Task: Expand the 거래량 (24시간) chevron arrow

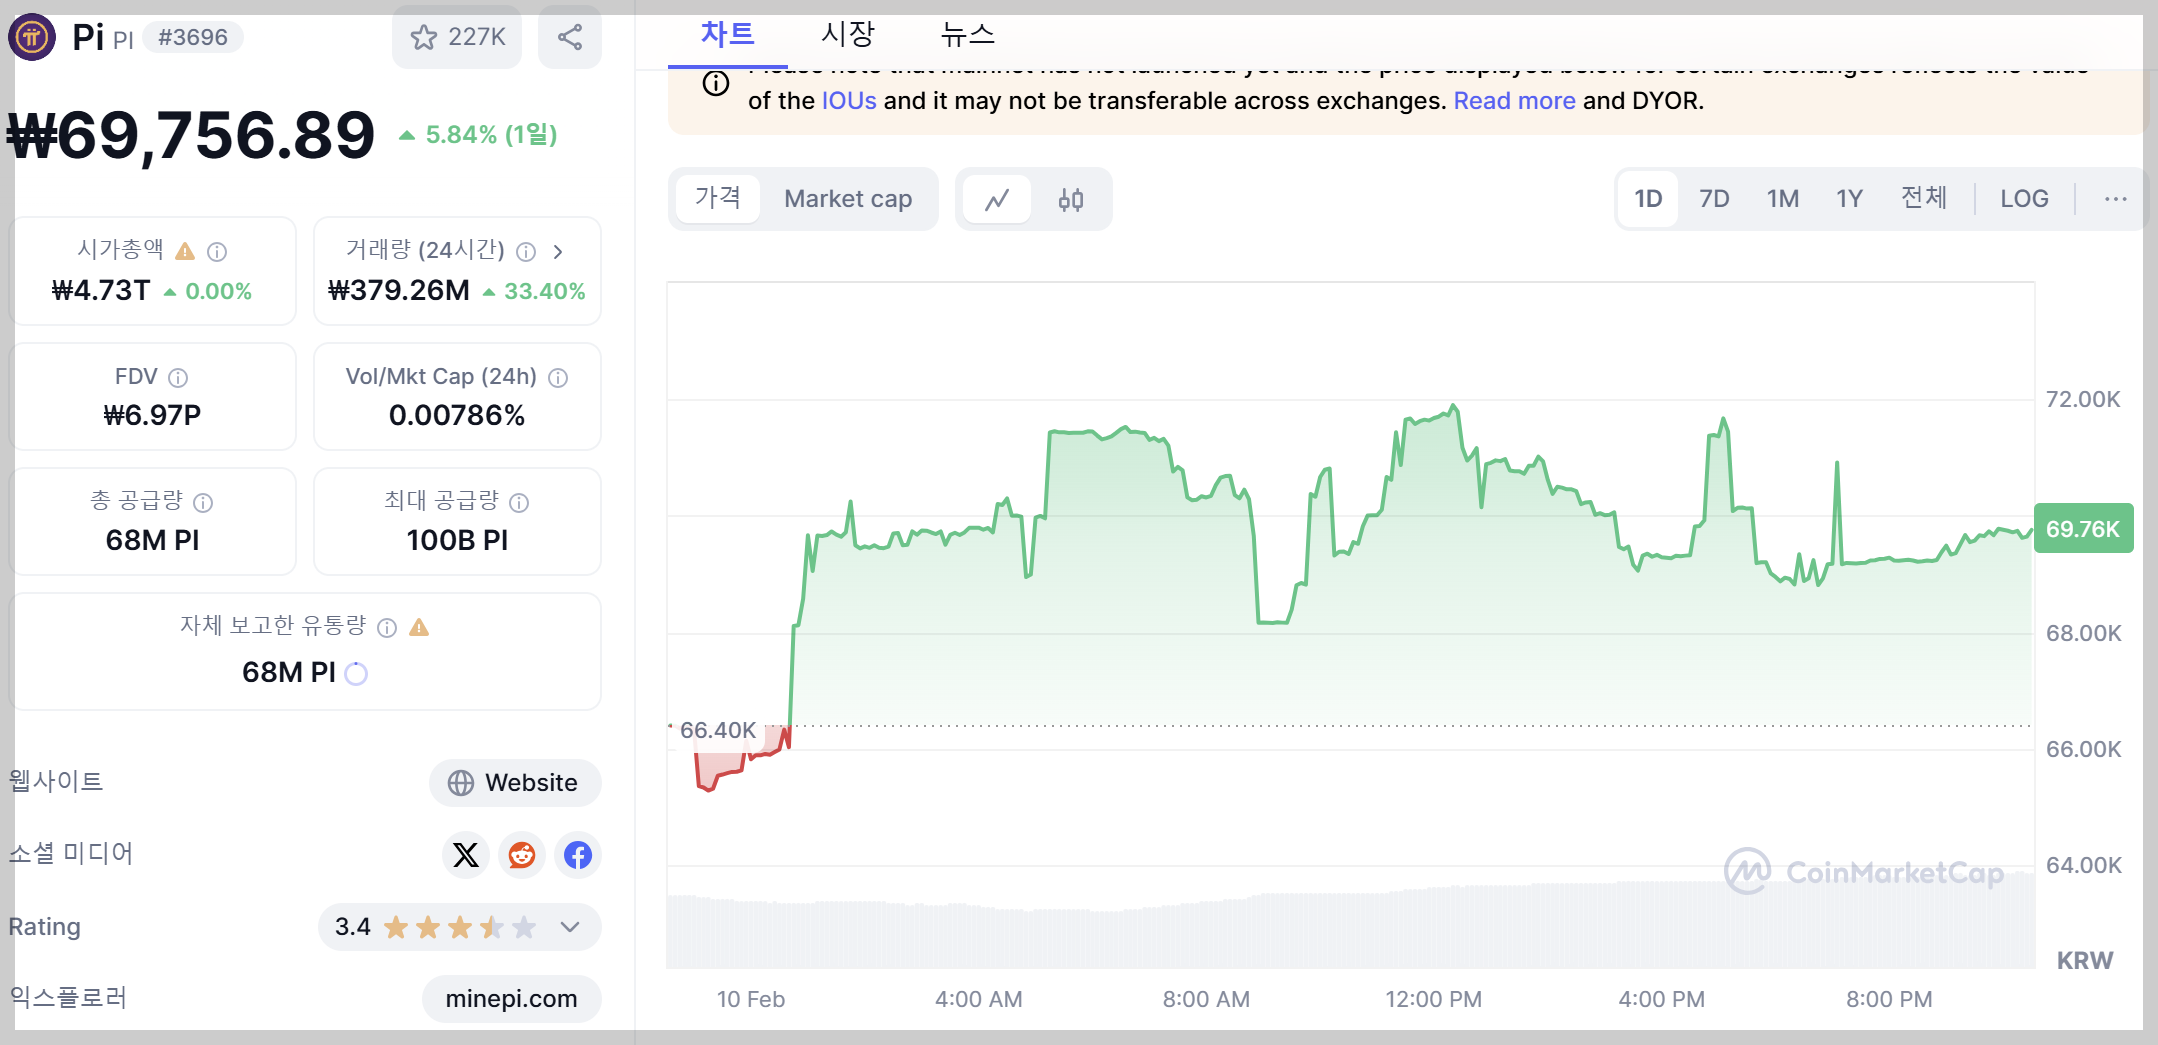Action: point(558,252)
